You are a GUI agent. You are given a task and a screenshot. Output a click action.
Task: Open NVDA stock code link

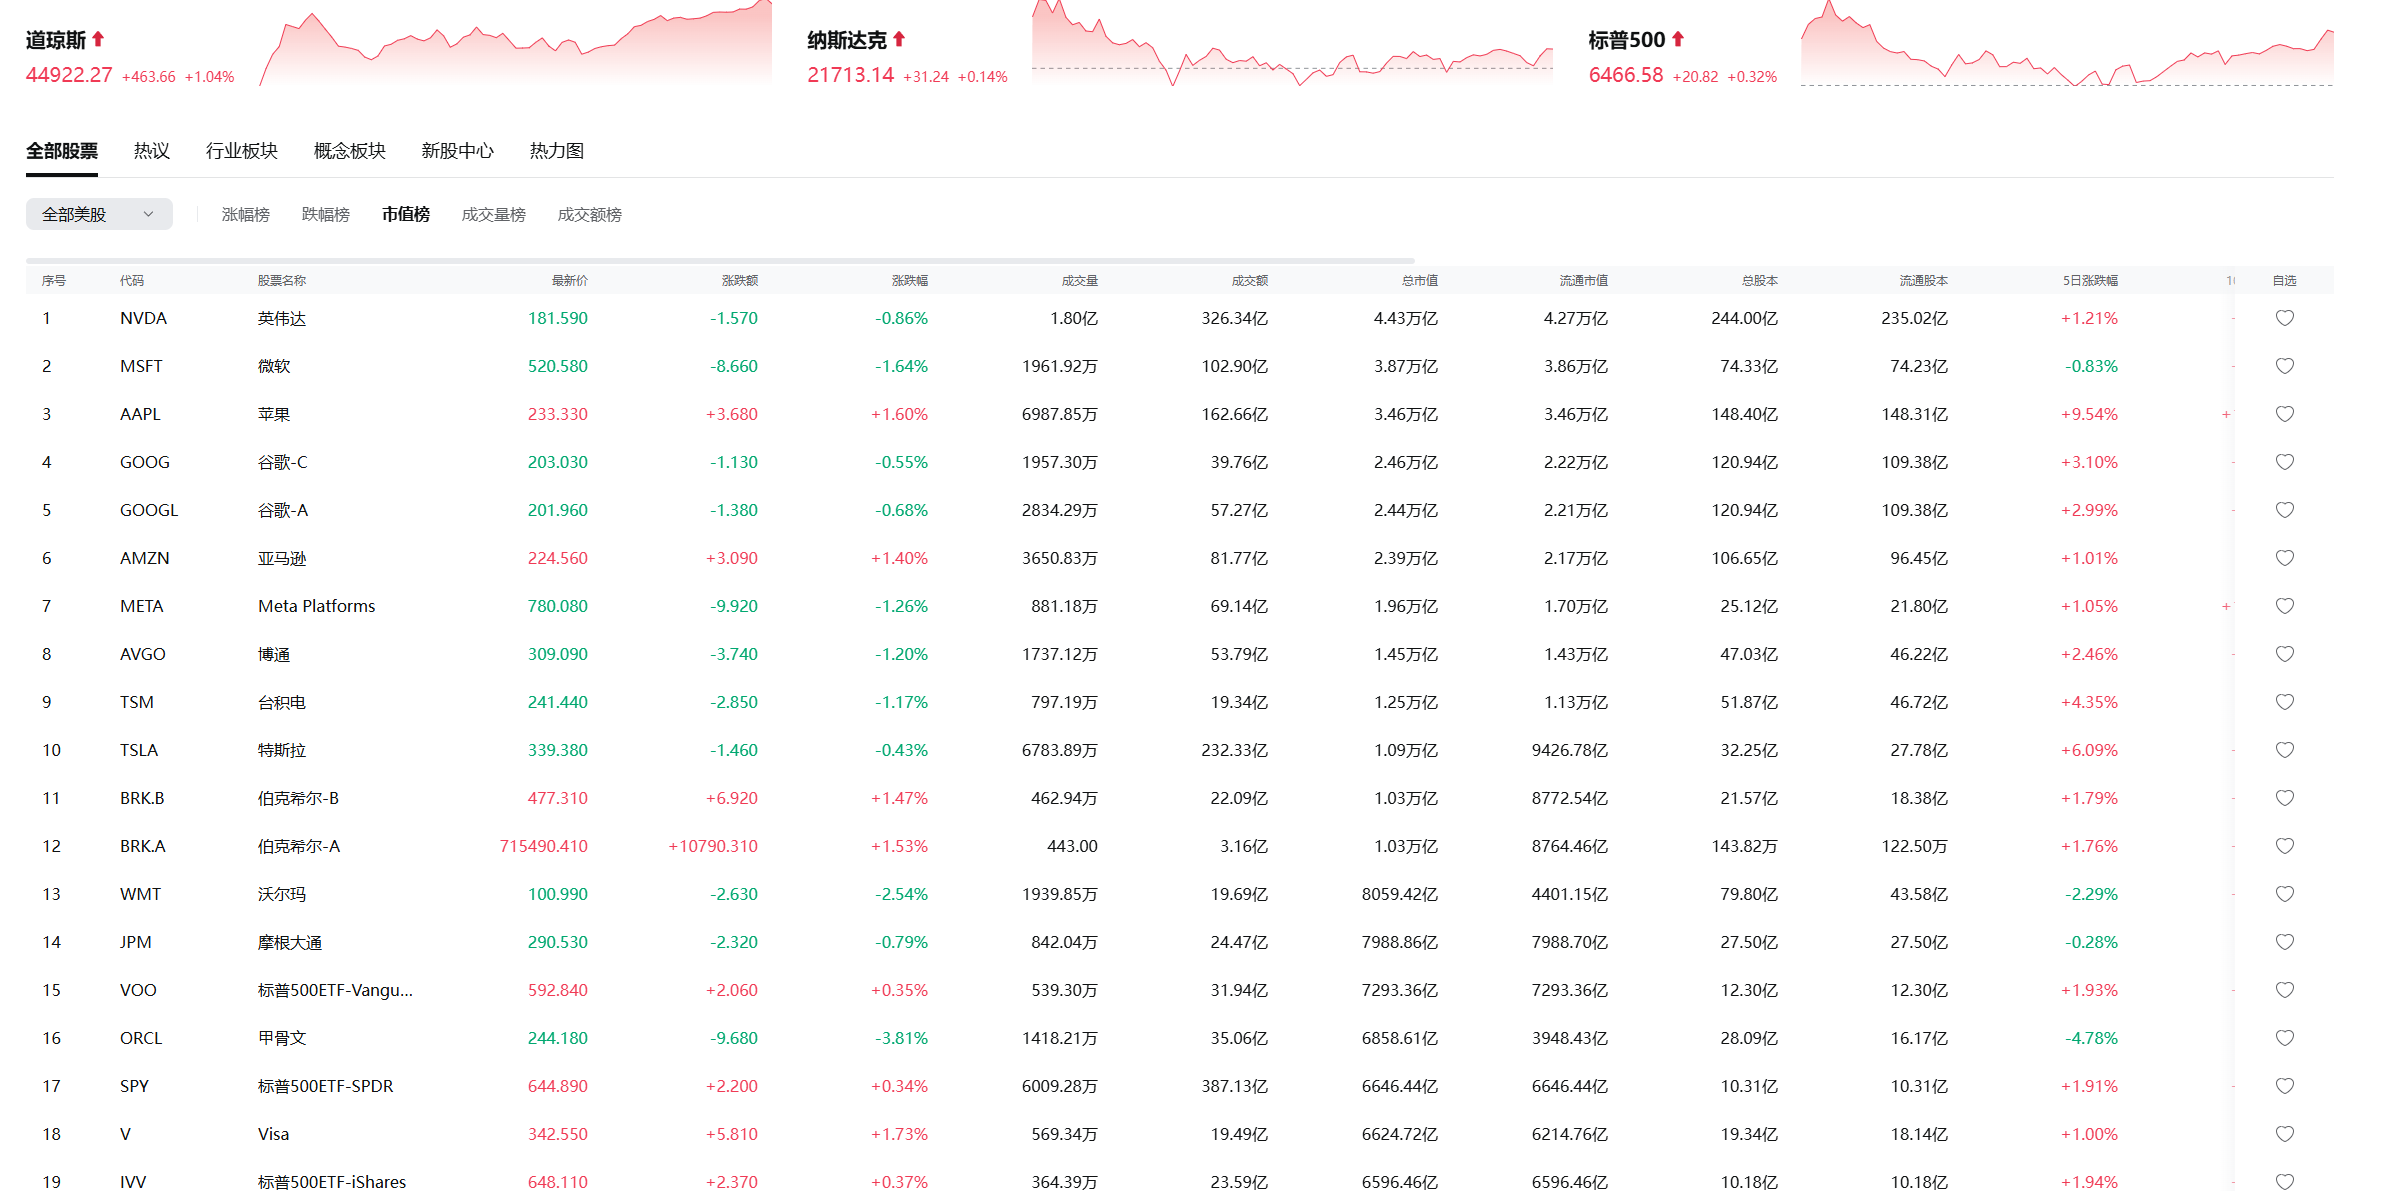click(143, 318)
